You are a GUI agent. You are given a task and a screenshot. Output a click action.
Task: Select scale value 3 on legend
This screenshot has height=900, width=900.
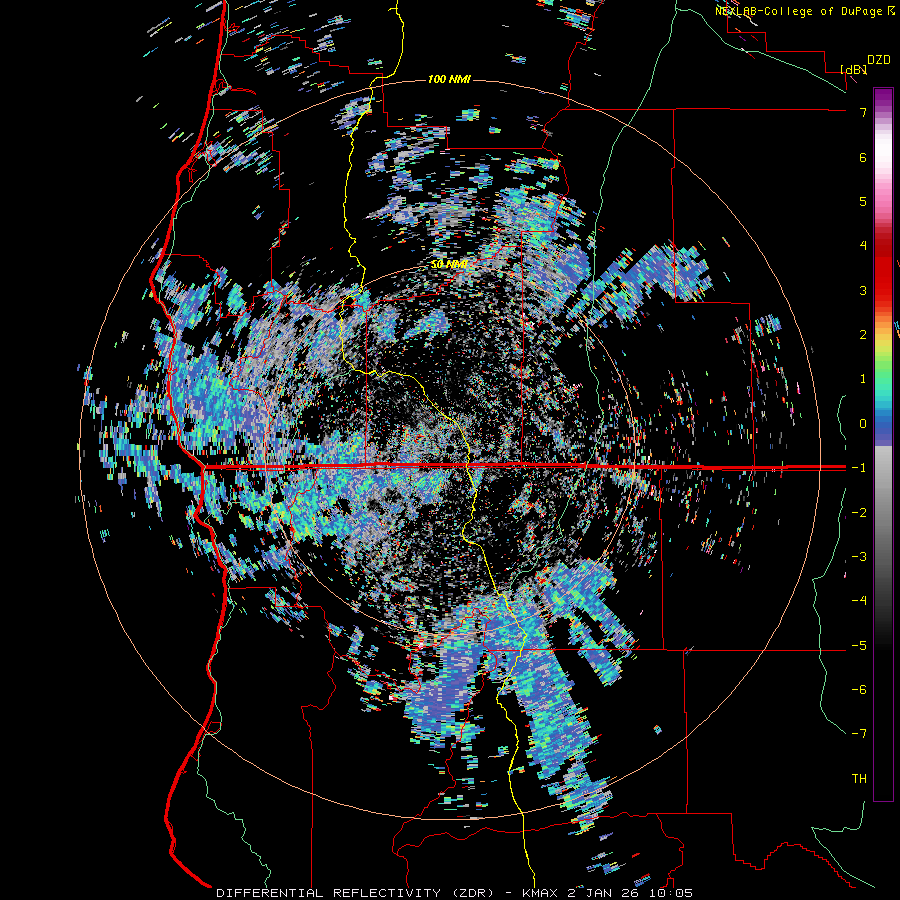tap(863, 290)
